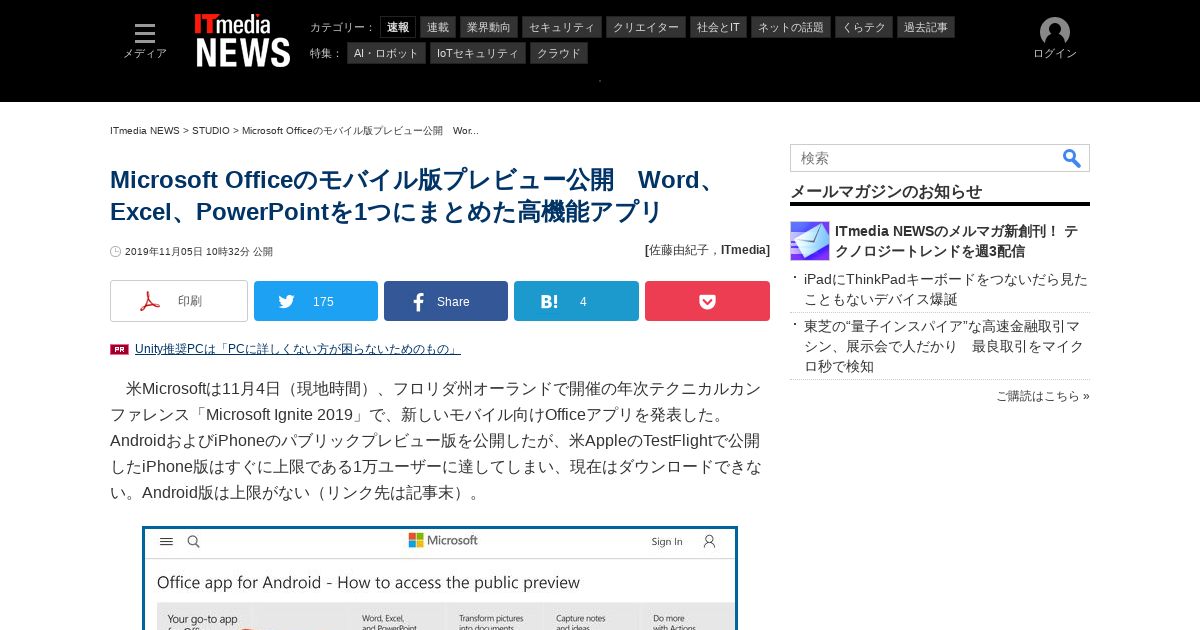
Task: Open the iPadにThinkPadキーボード article
Action: pos(946,289)
